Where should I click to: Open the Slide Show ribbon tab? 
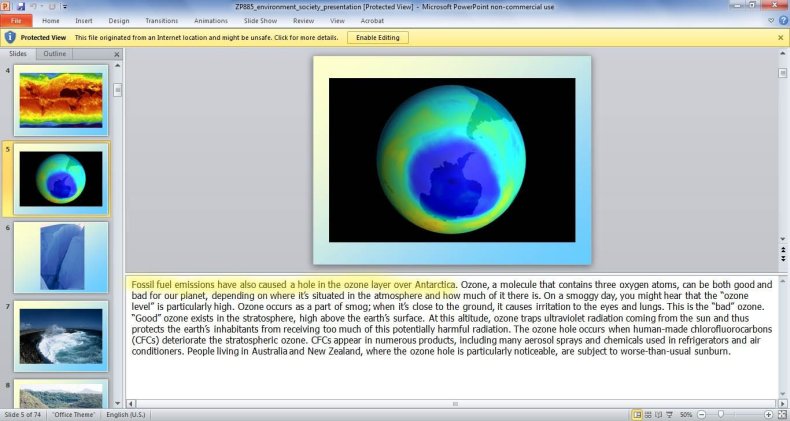click(x=260, y=21)
